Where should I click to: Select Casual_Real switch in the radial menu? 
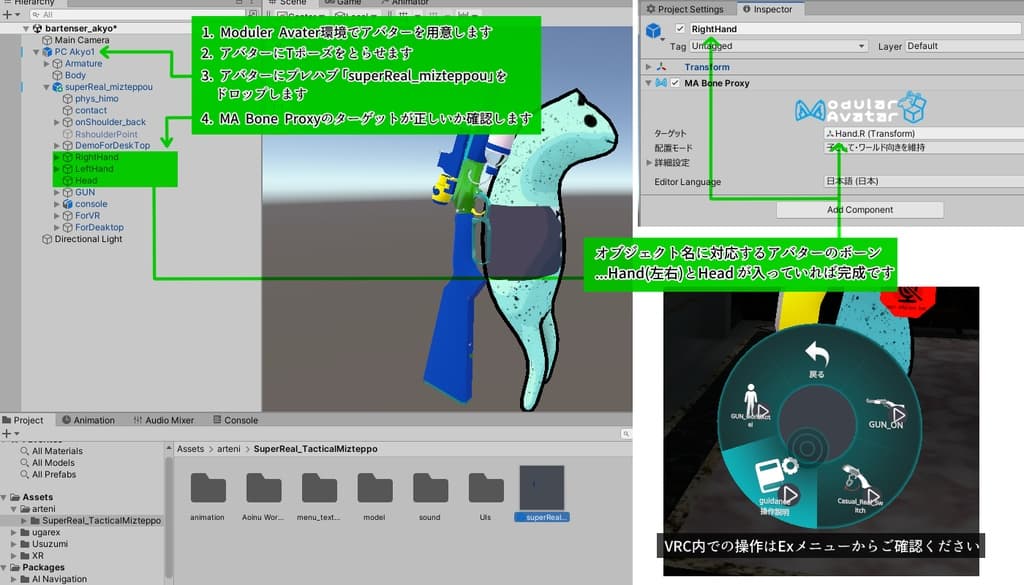pos(861,488)
